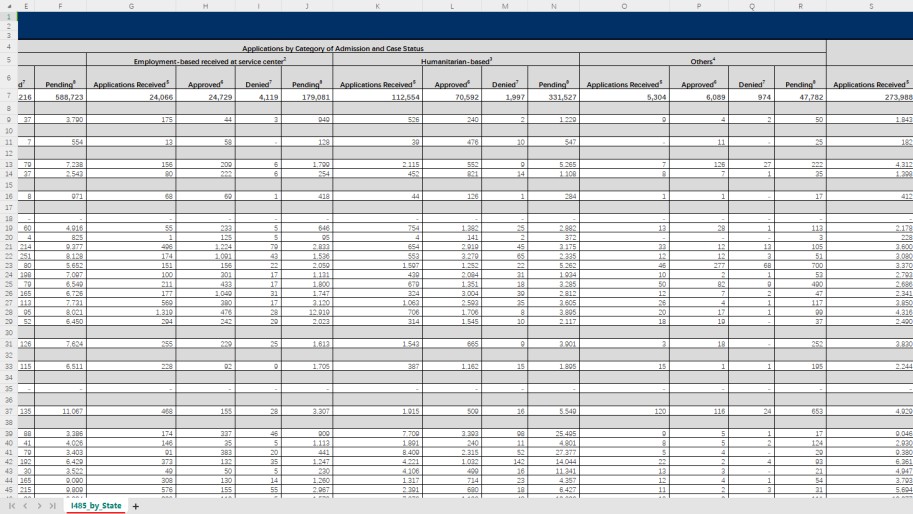
Task: Click 'Applications Received' header under Others
Action: click(x=624, y=84)
